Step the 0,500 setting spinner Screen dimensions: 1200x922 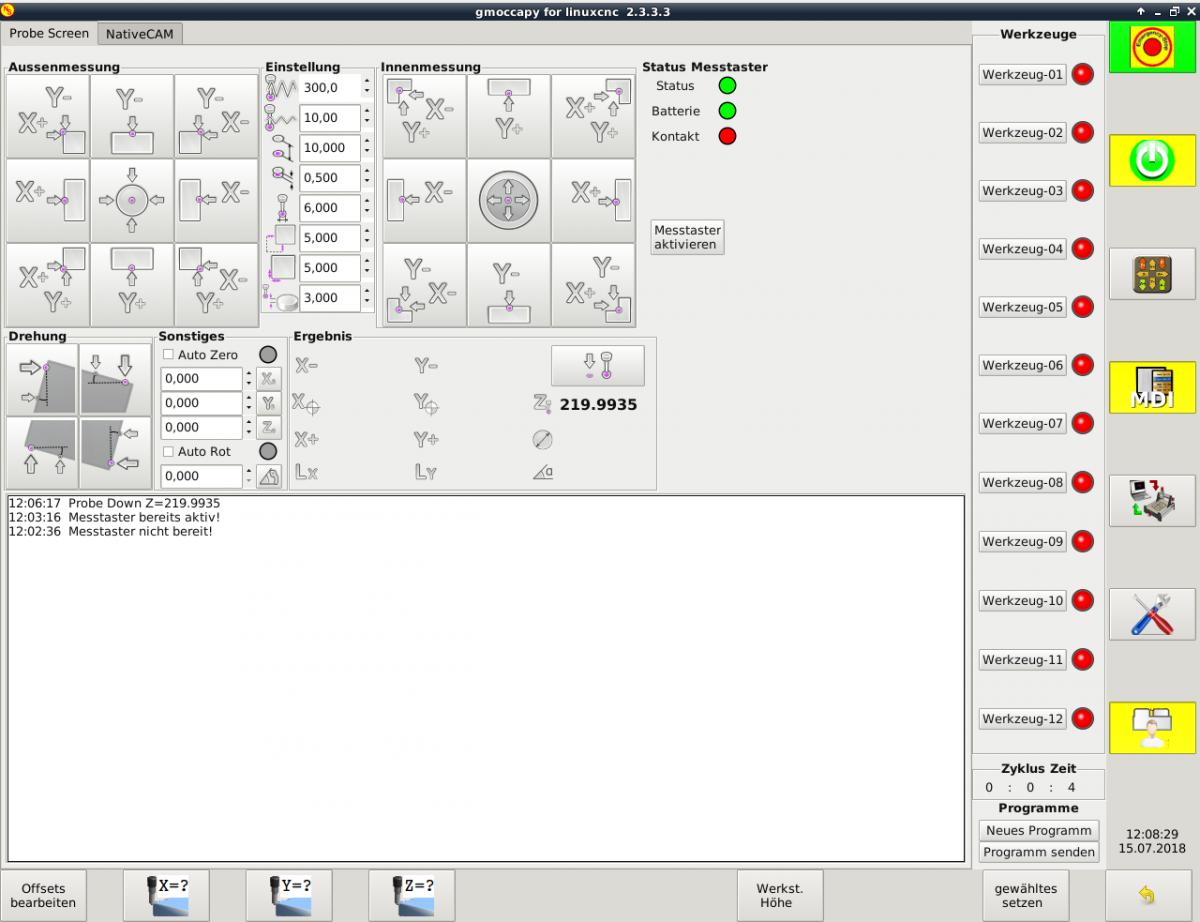(x=367, y=177)
